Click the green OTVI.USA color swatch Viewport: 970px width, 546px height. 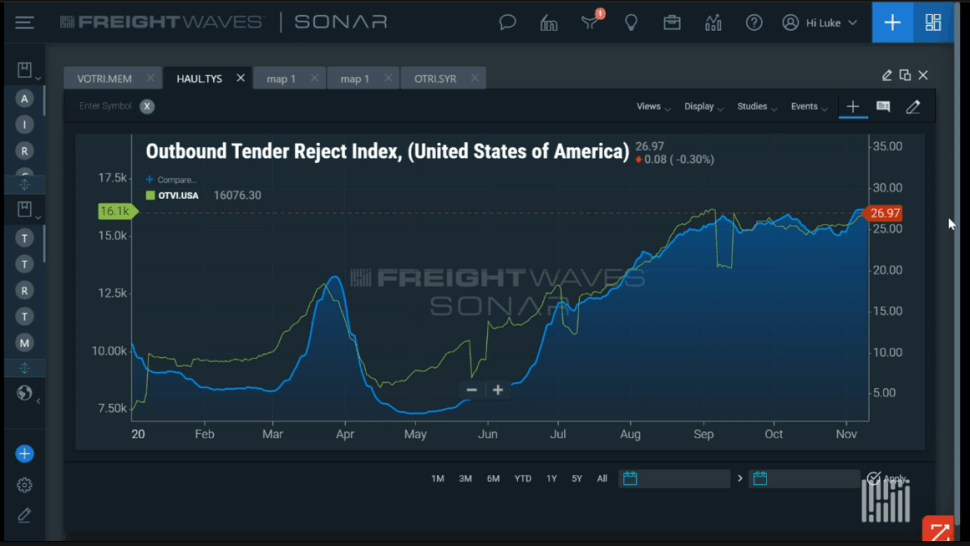tap(150, 195)
